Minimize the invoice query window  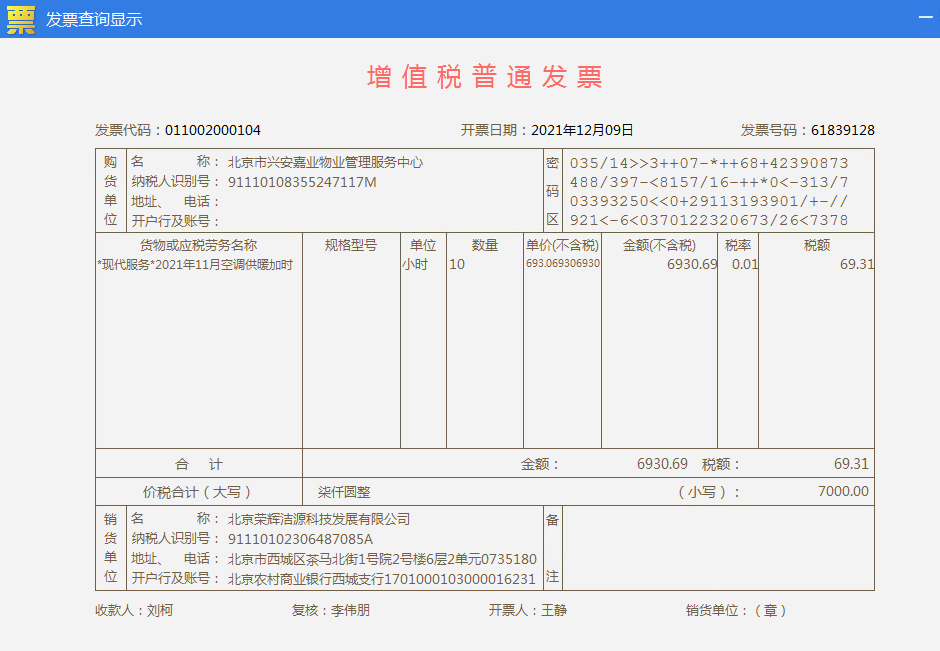click(925, 18)
